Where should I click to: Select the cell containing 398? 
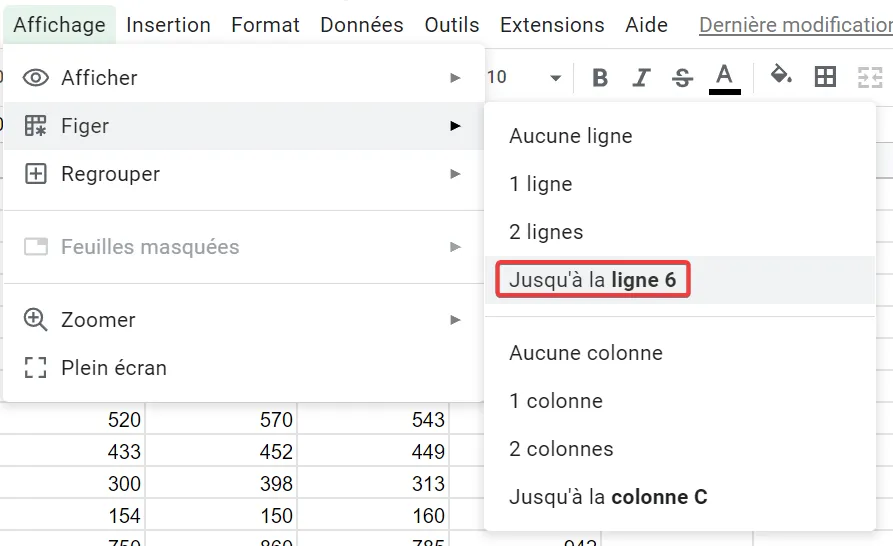click(221, 483)
